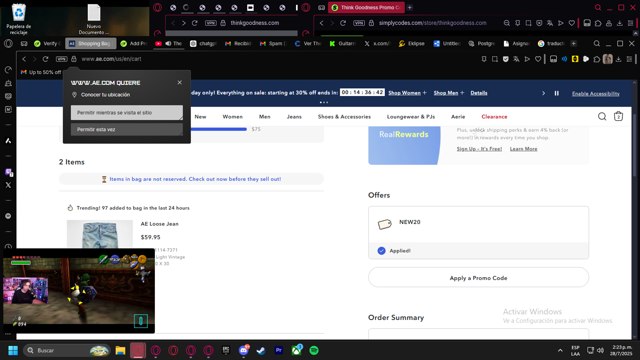Close the location permission popup
Image resolution: width=640 pixels, height=360 pixels.
pos(180,82)
